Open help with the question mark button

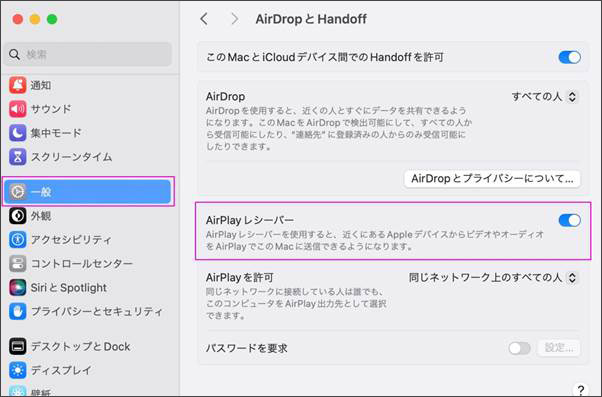coord(581,390)
